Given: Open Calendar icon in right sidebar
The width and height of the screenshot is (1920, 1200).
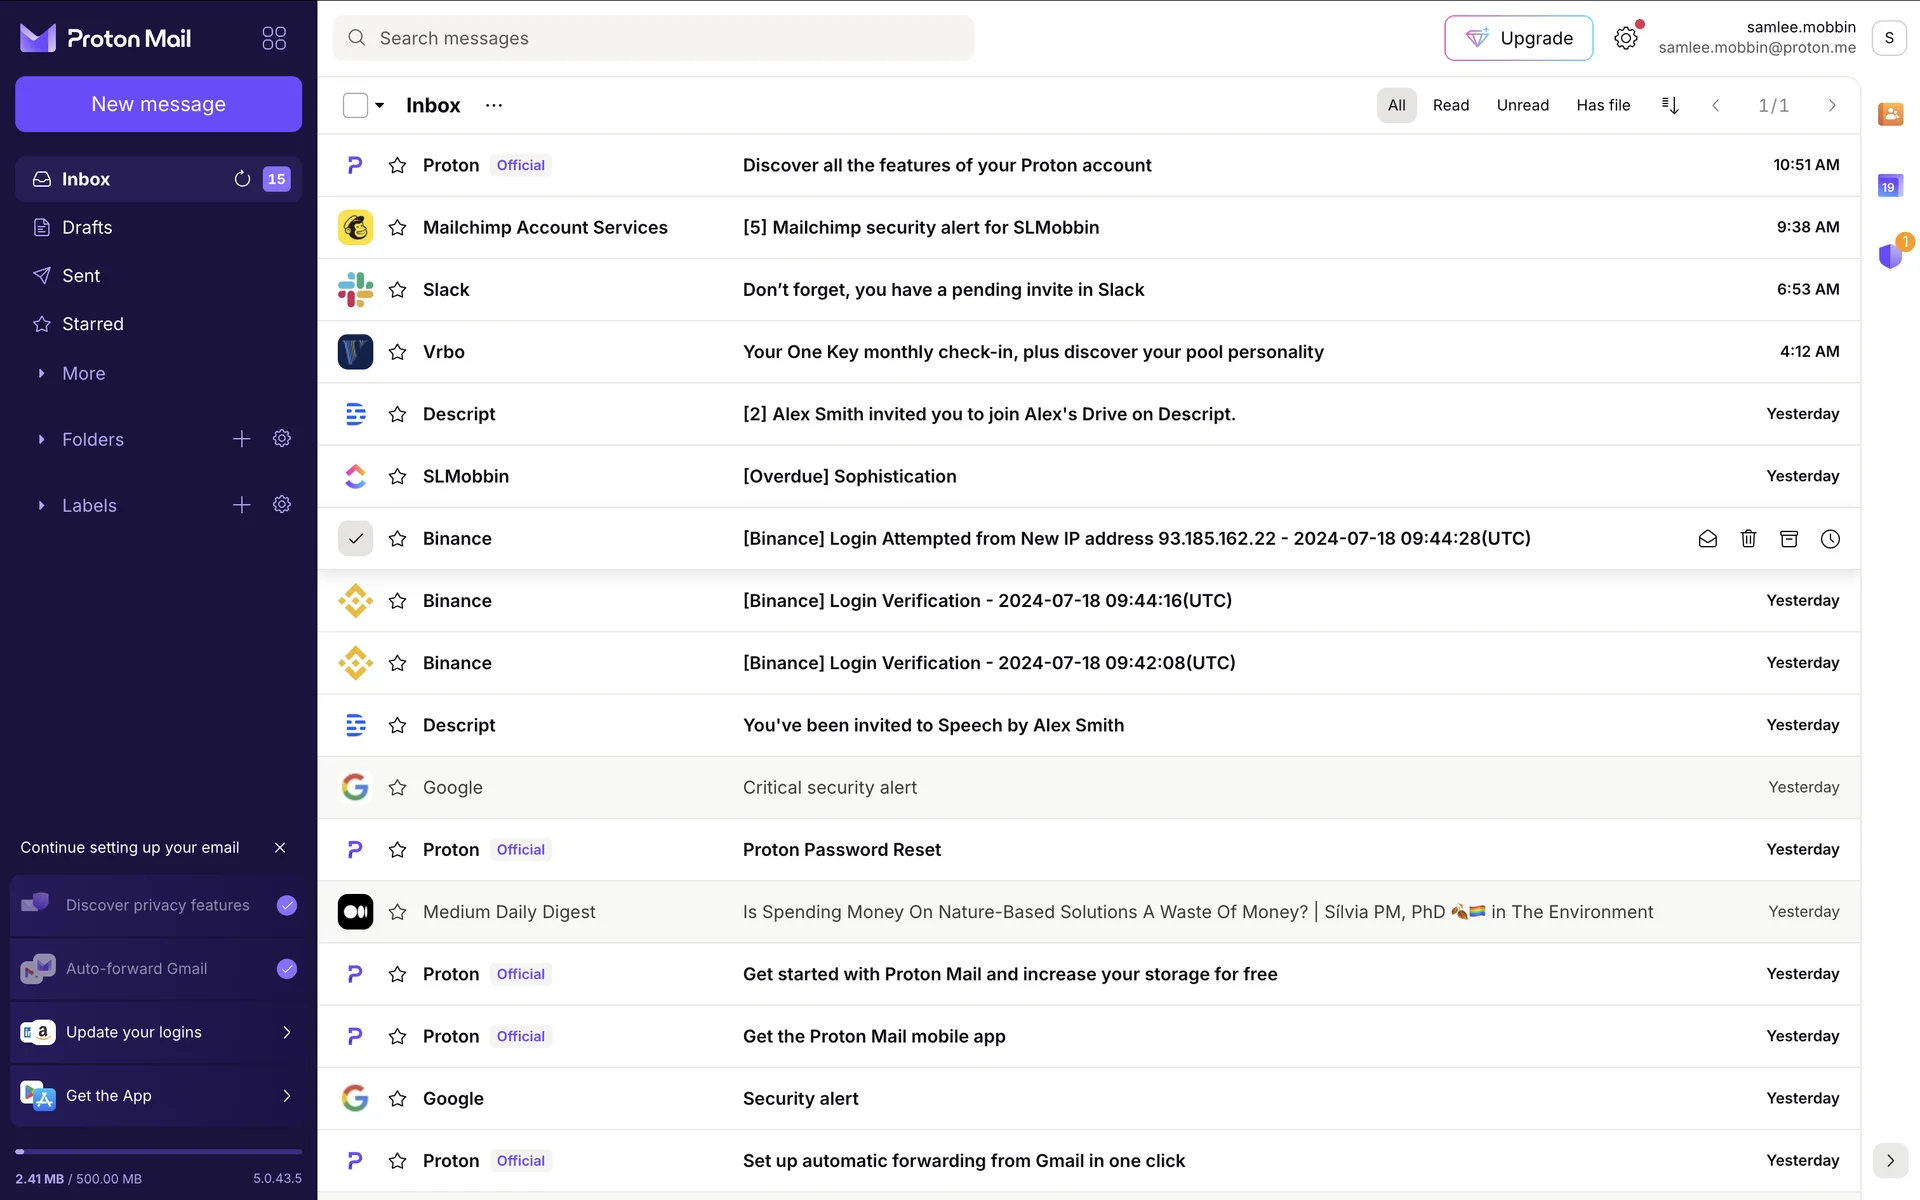Looking at the screenshot, I should tap(1890, 186).
